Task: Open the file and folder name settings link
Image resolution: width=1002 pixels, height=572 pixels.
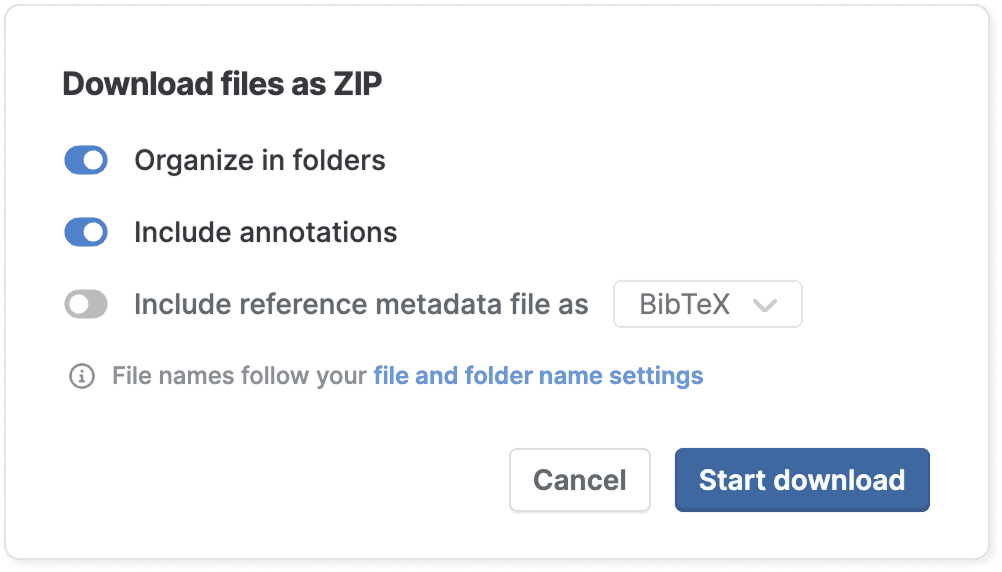Action: (x=538, y=376)
